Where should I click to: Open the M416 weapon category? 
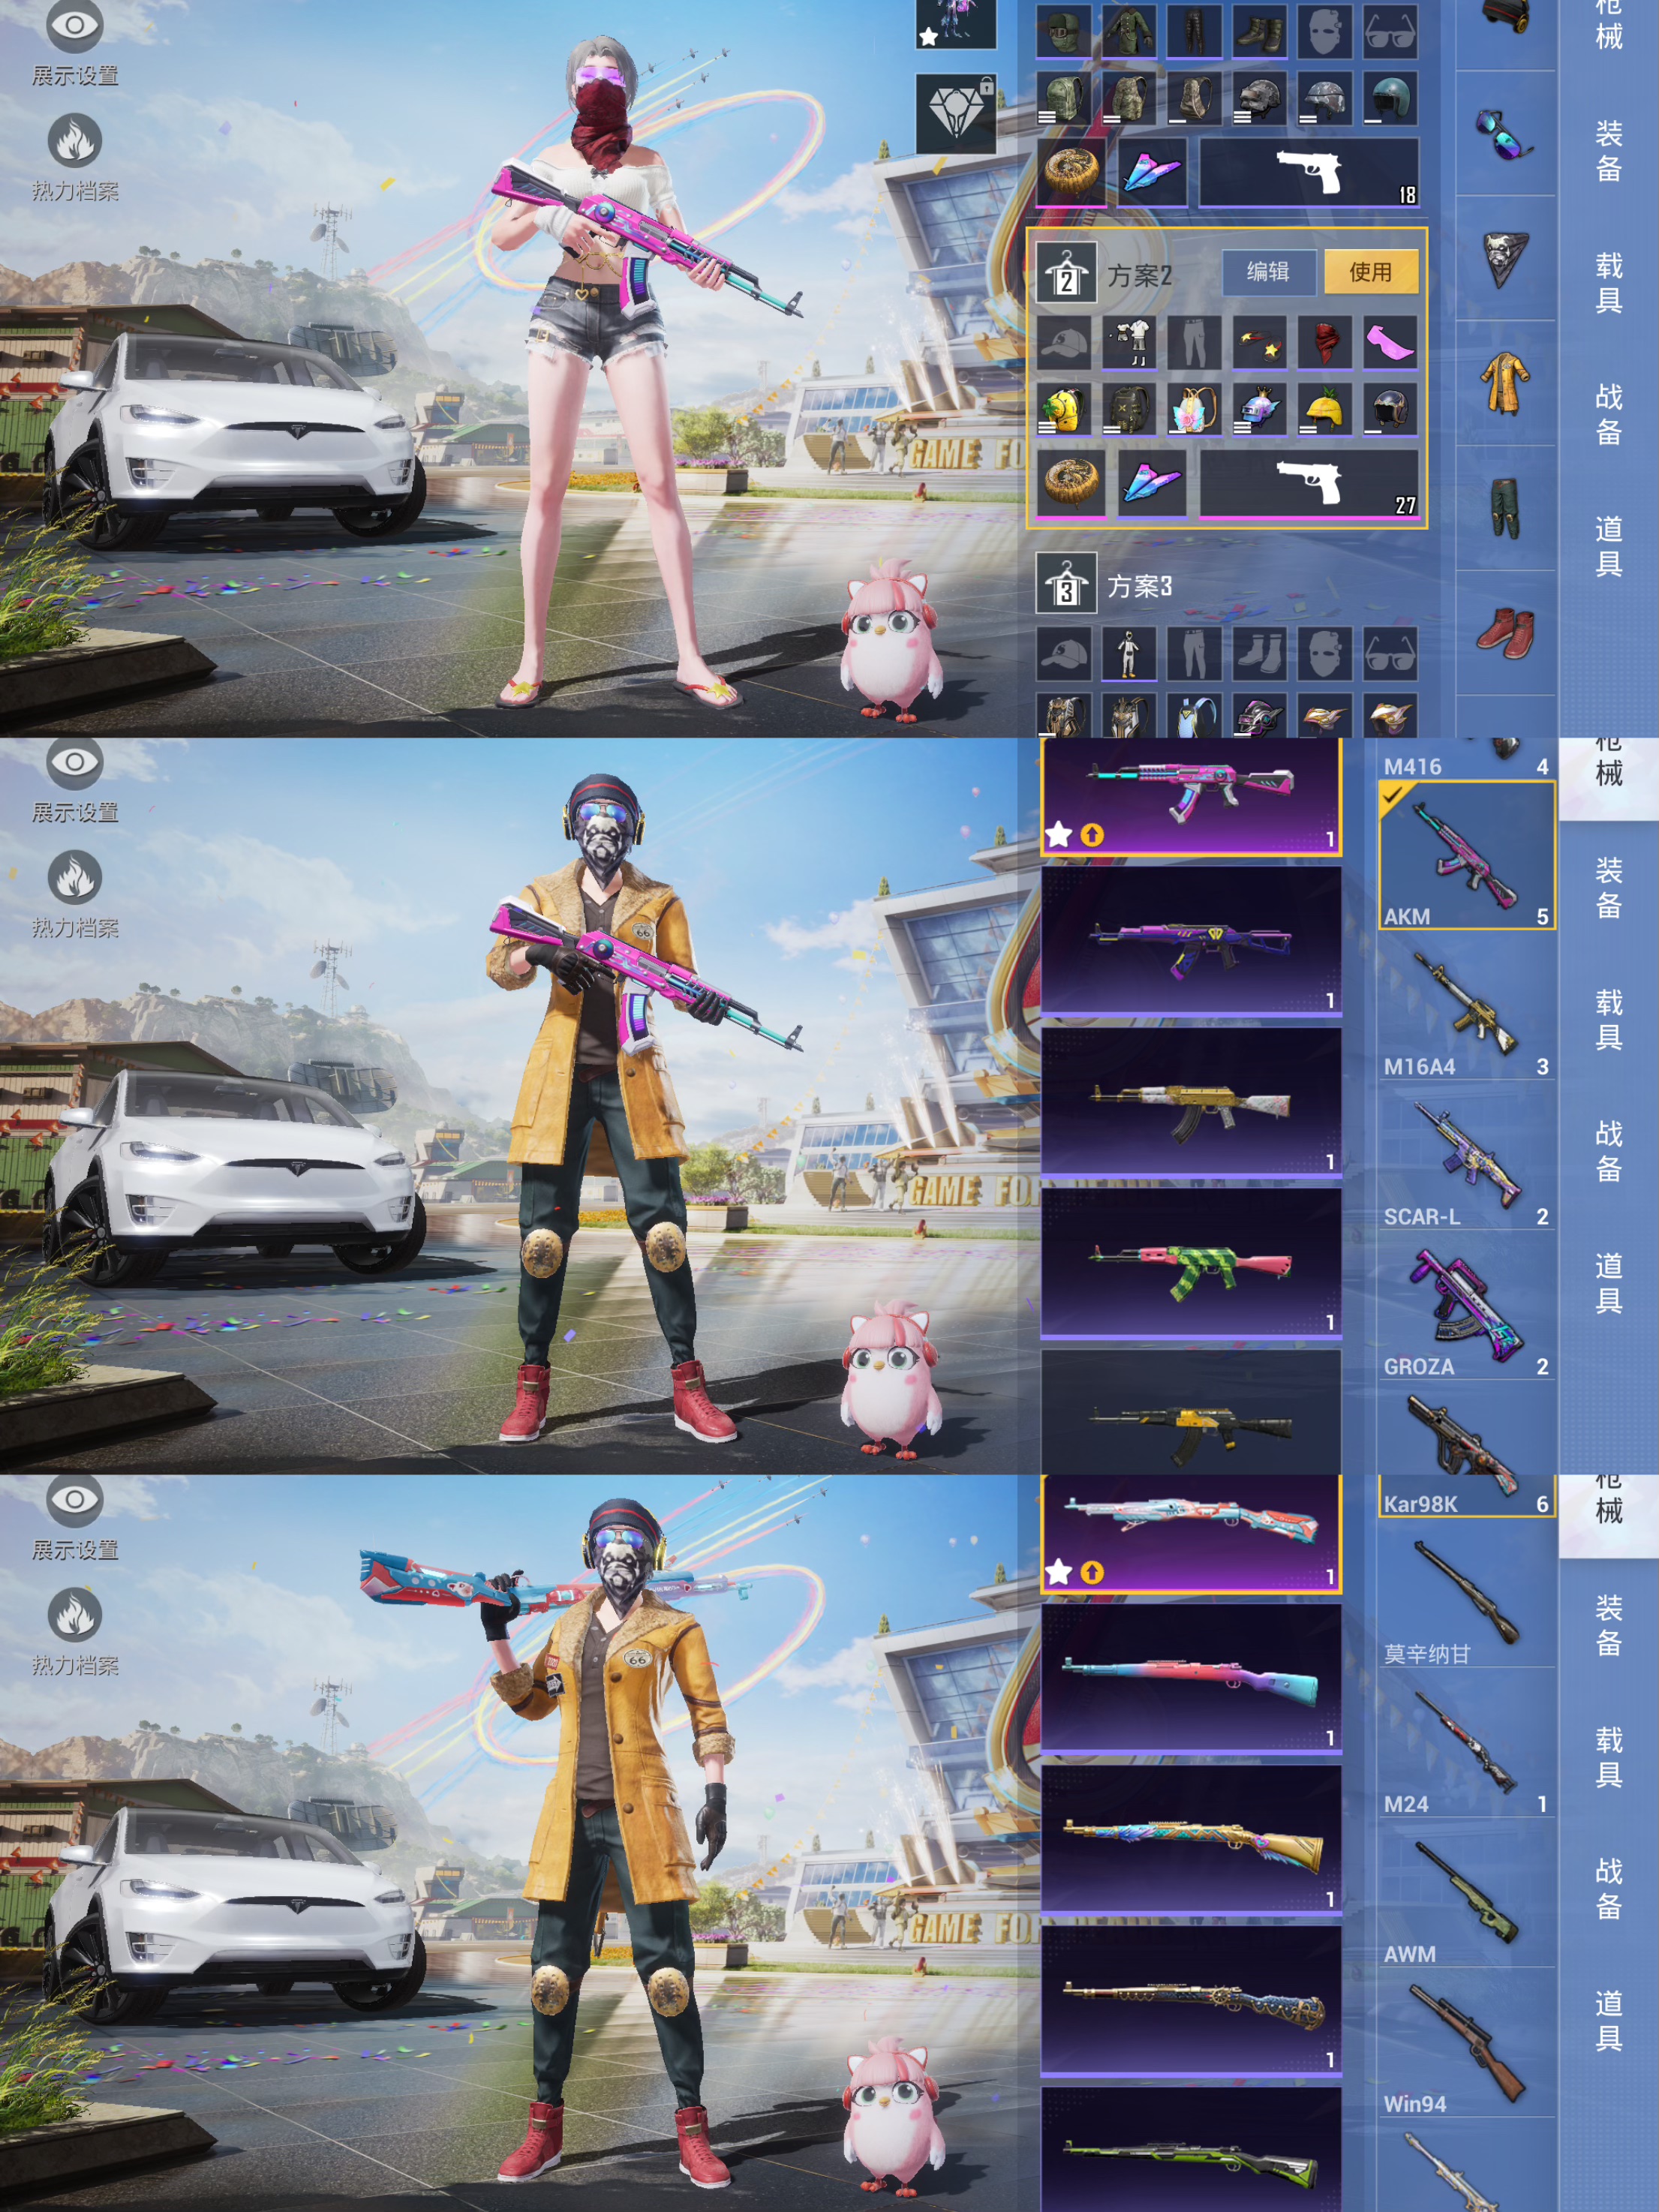[1466, 759]
